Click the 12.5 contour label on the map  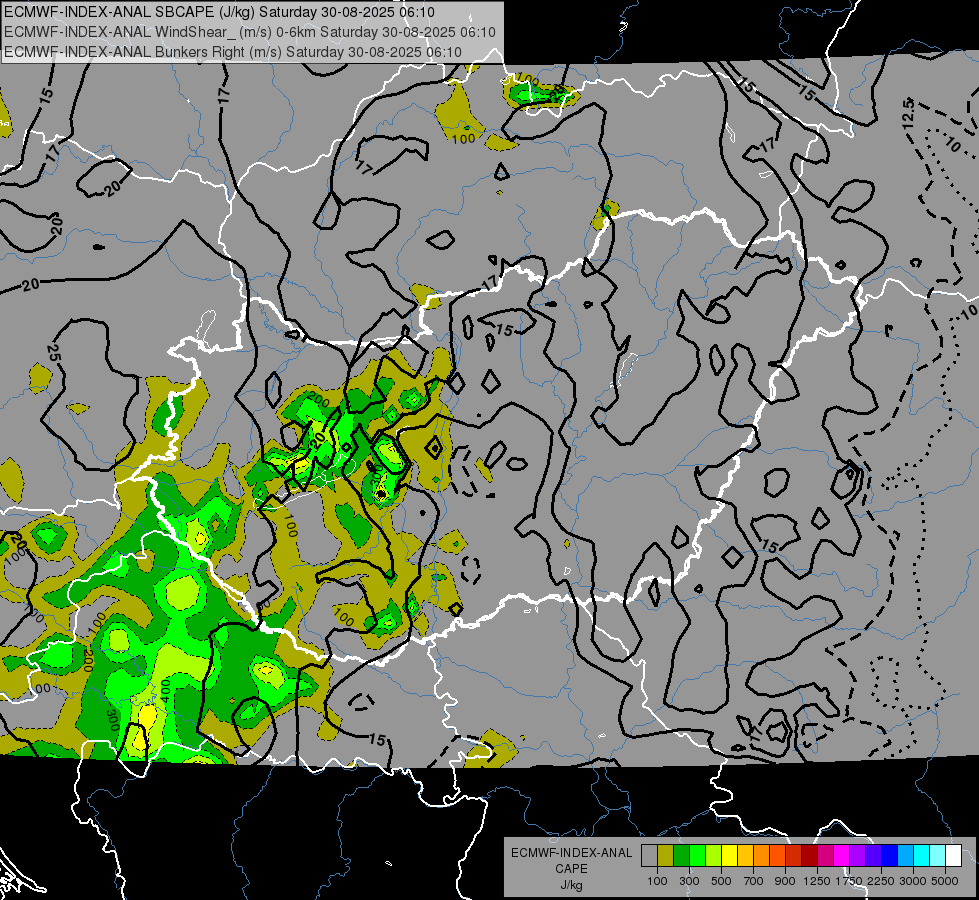(x=908, y=114)
